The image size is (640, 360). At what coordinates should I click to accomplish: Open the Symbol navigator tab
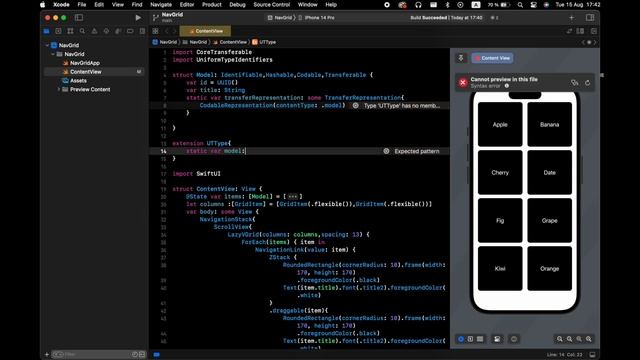[70, 31]
